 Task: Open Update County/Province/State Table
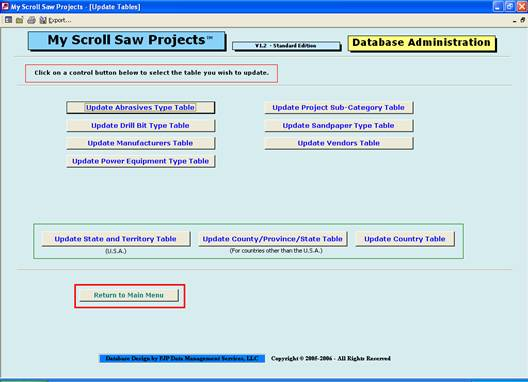point(272,239)
